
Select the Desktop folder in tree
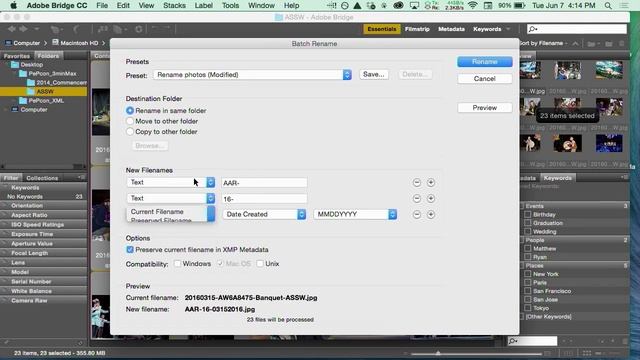point(31,64)
